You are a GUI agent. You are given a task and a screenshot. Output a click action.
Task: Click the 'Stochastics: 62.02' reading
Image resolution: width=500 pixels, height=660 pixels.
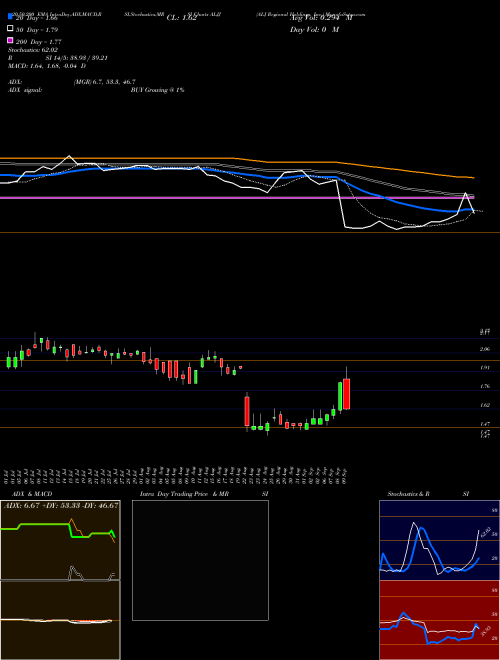pos(33,50)
